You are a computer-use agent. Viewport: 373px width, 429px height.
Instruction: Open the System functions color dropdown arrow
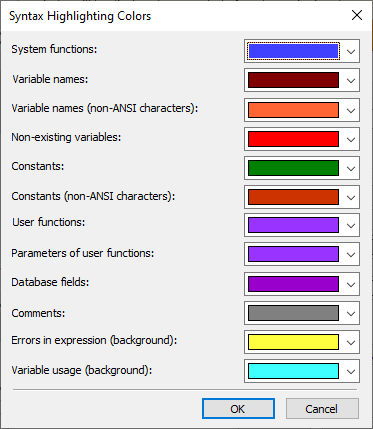(351, 51)
